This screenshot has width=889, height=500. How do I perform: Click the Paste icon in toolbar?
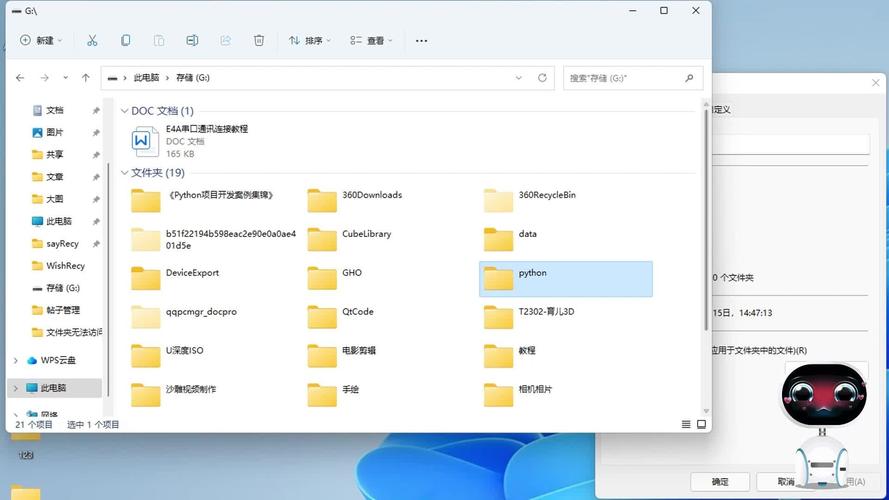pyautogui.click(x=159, y=40)
